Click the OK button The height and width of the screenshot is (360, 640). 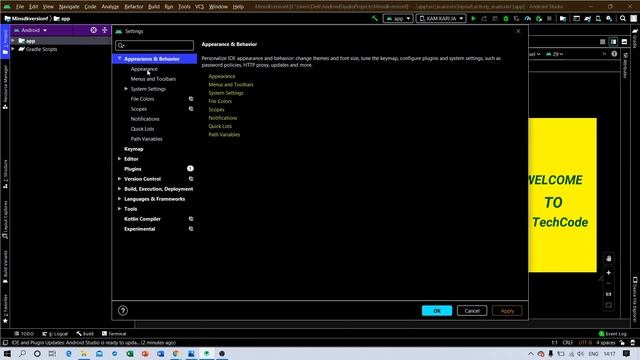coord(437,311)
